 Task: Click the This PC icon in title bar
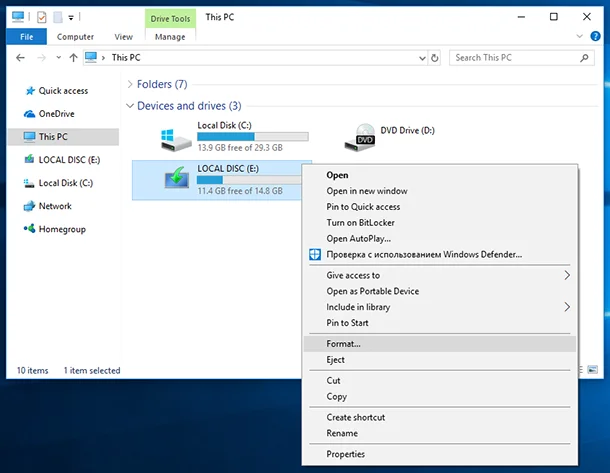(18, 17)
